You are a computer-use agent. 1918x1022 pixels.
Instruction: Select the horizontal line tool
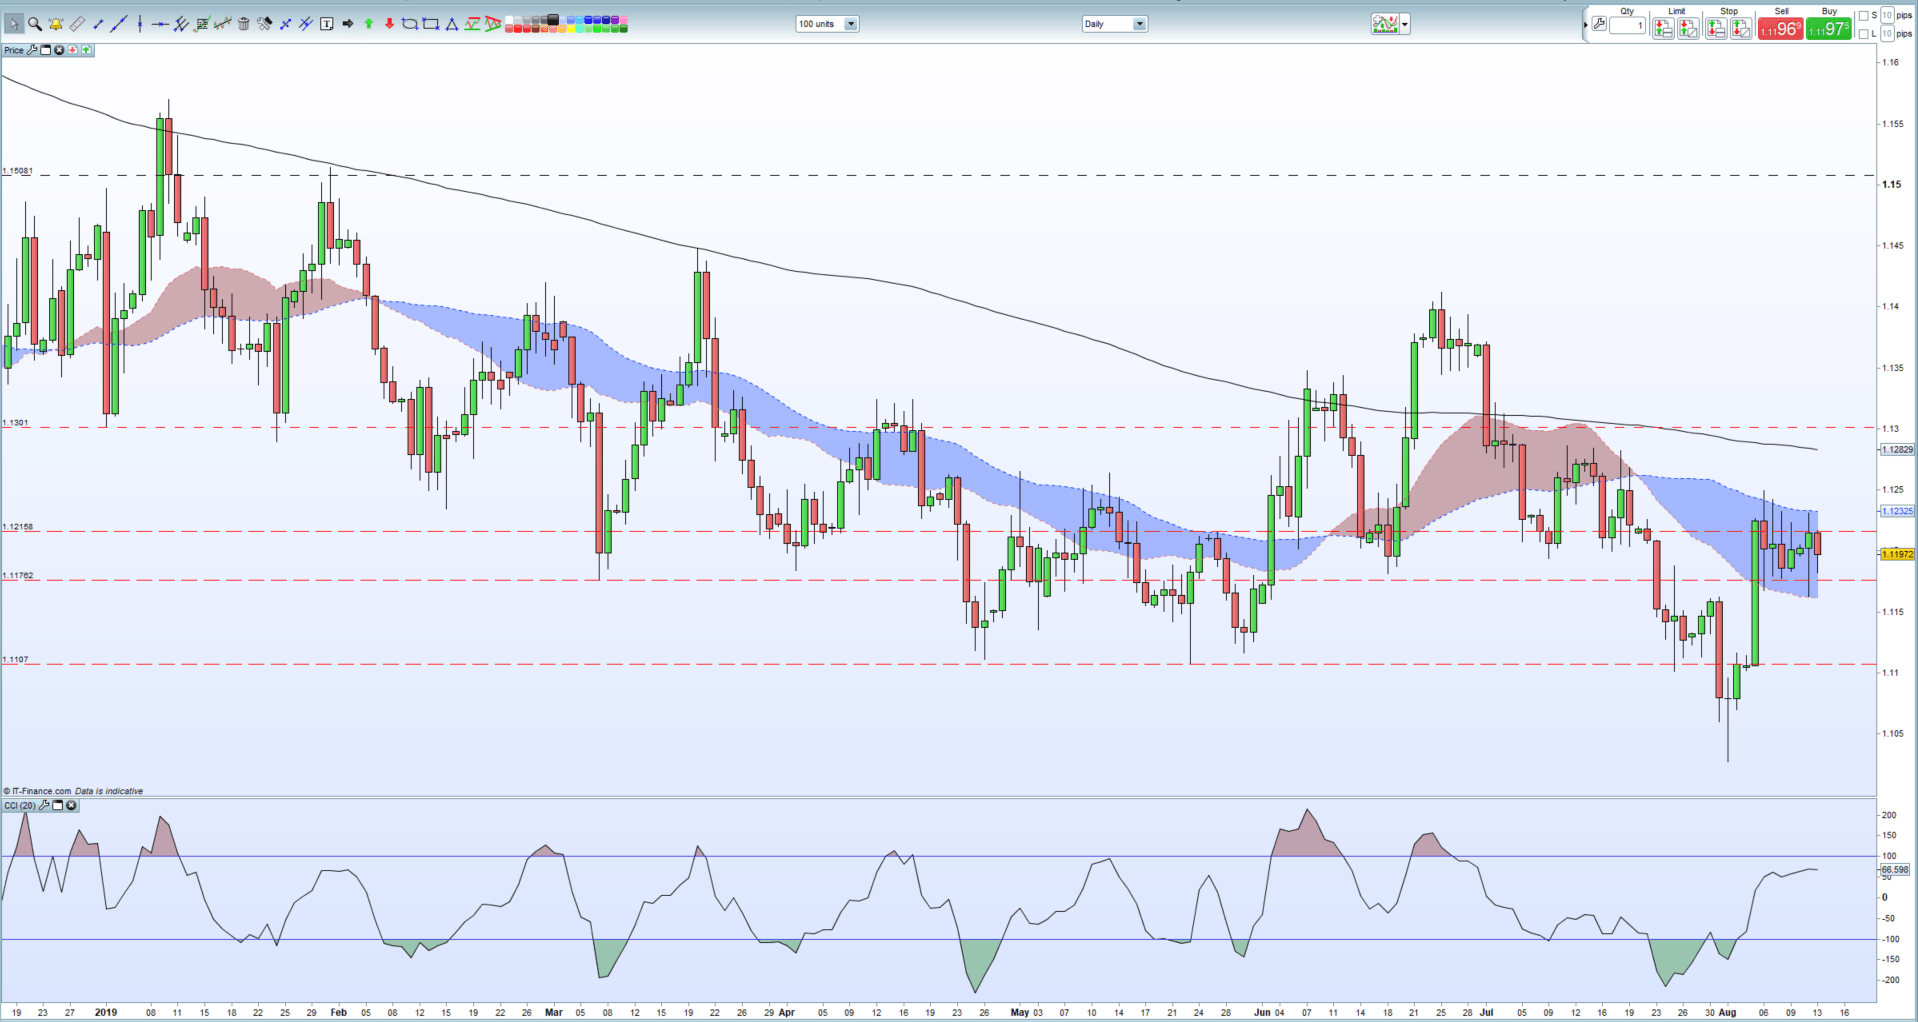(160, 24)
